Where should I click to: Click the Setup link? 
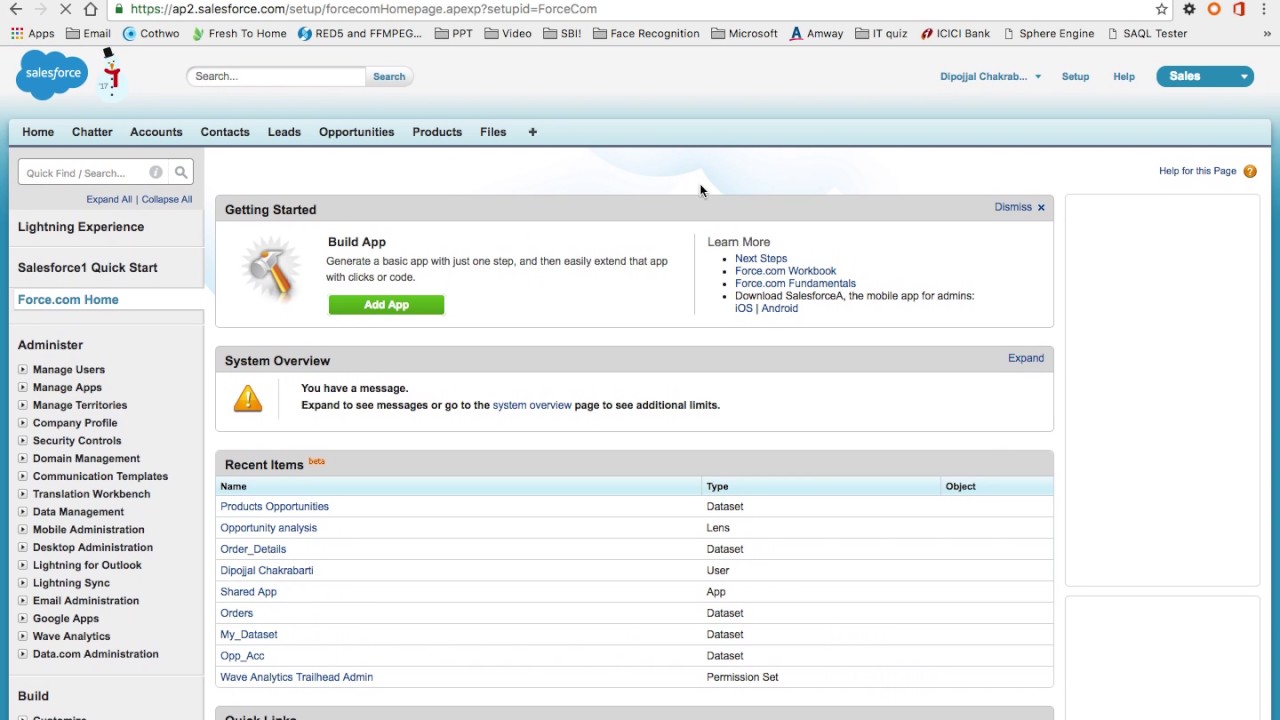tap(1075, 76)
